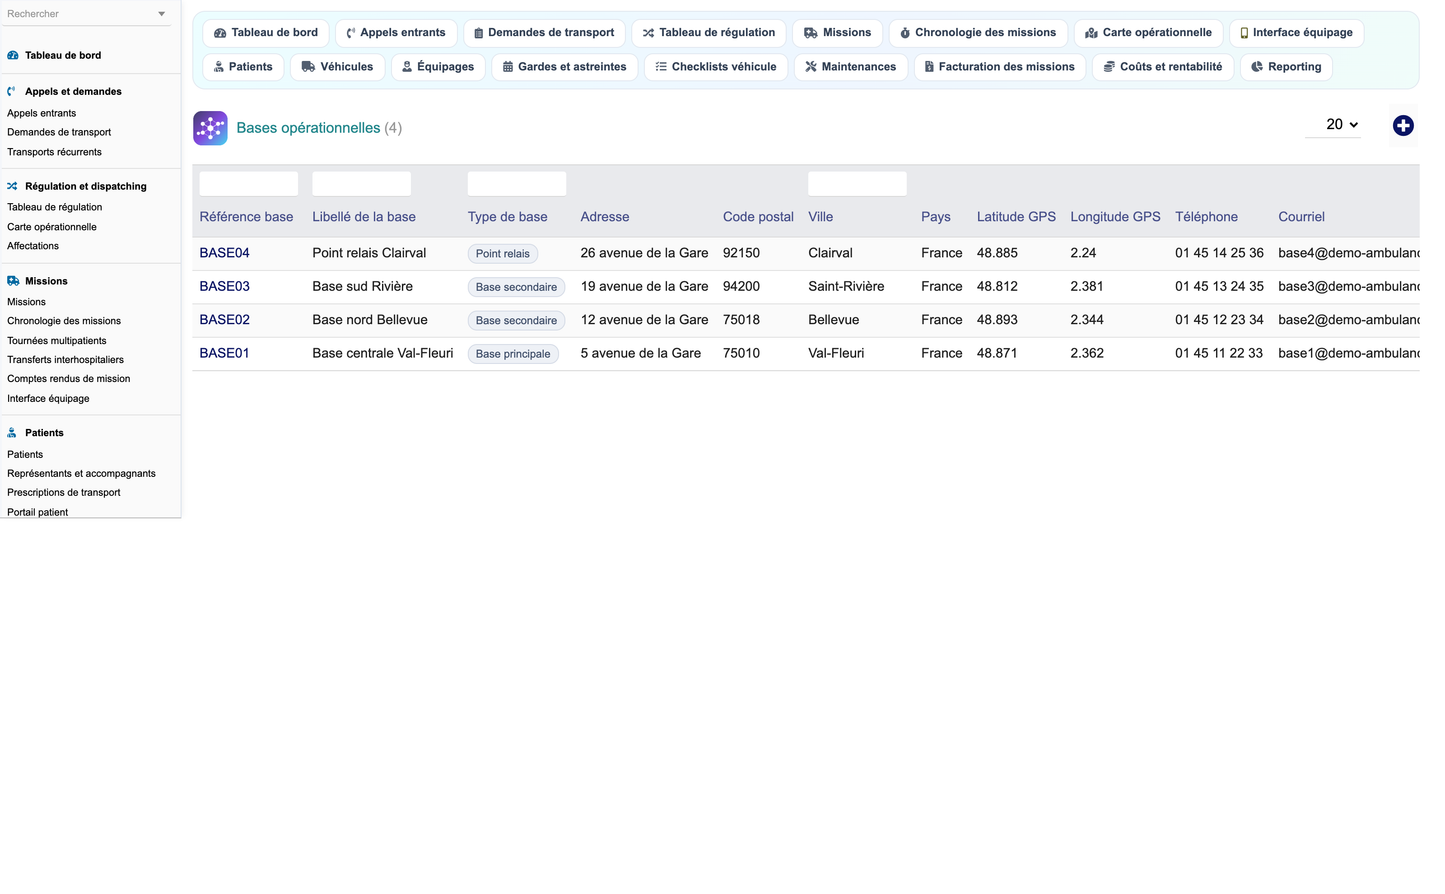Image resolution: width=1445 pixels, height=894 pixels.
Task: Open the BASE01 reference link
Action: point(224,353)
